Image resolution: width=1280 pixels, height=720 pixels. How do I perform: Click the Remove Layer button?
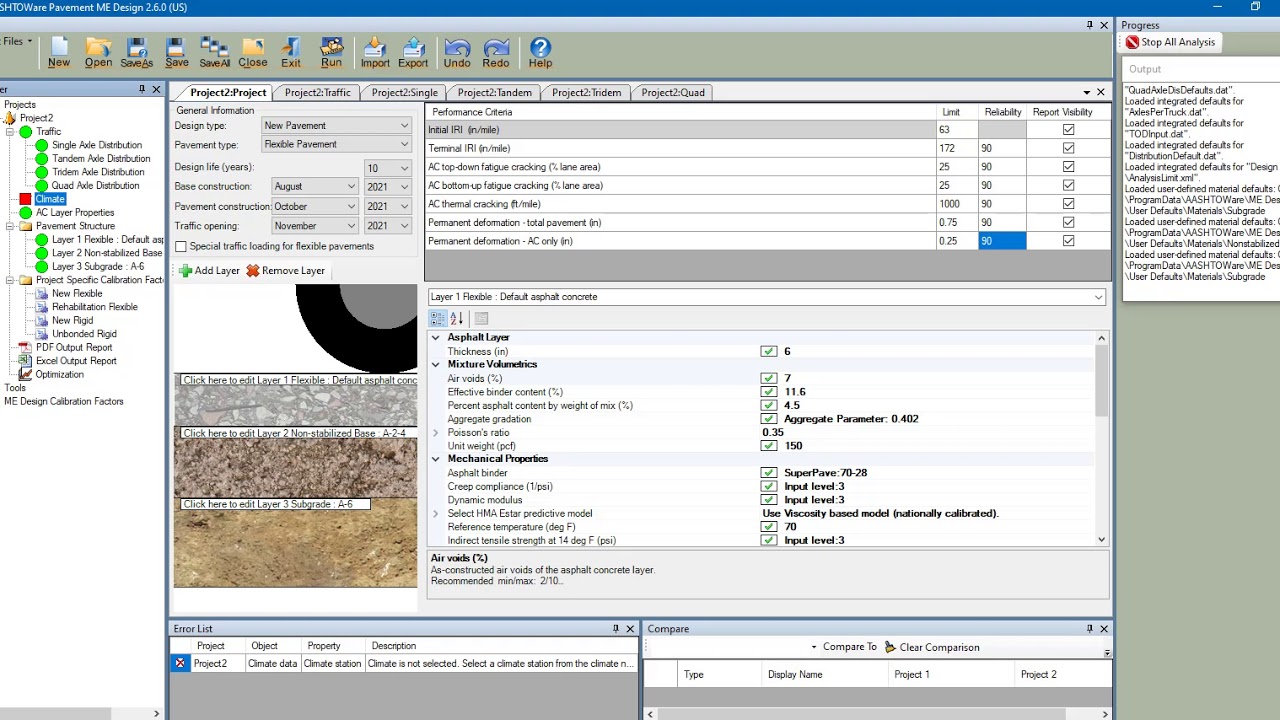pos(286,271)
